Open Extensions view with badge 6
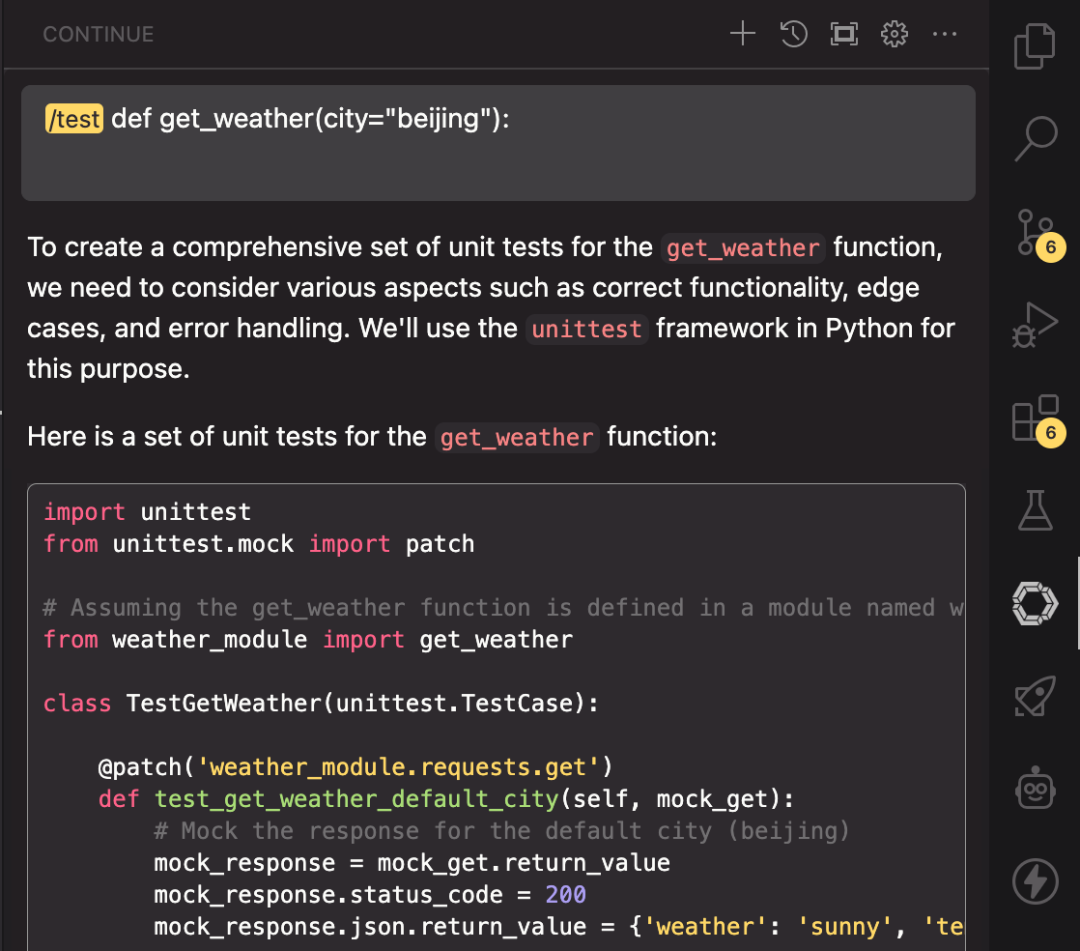Screen dimensions: 1080x951 pyautogui.click(x=1037, y=420)
